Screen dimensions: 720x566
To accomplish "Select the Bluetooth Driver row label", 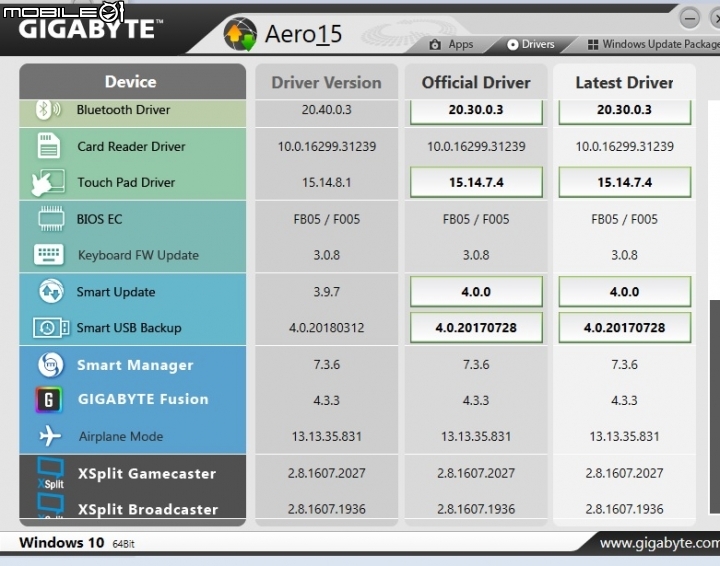I will 123,110.
